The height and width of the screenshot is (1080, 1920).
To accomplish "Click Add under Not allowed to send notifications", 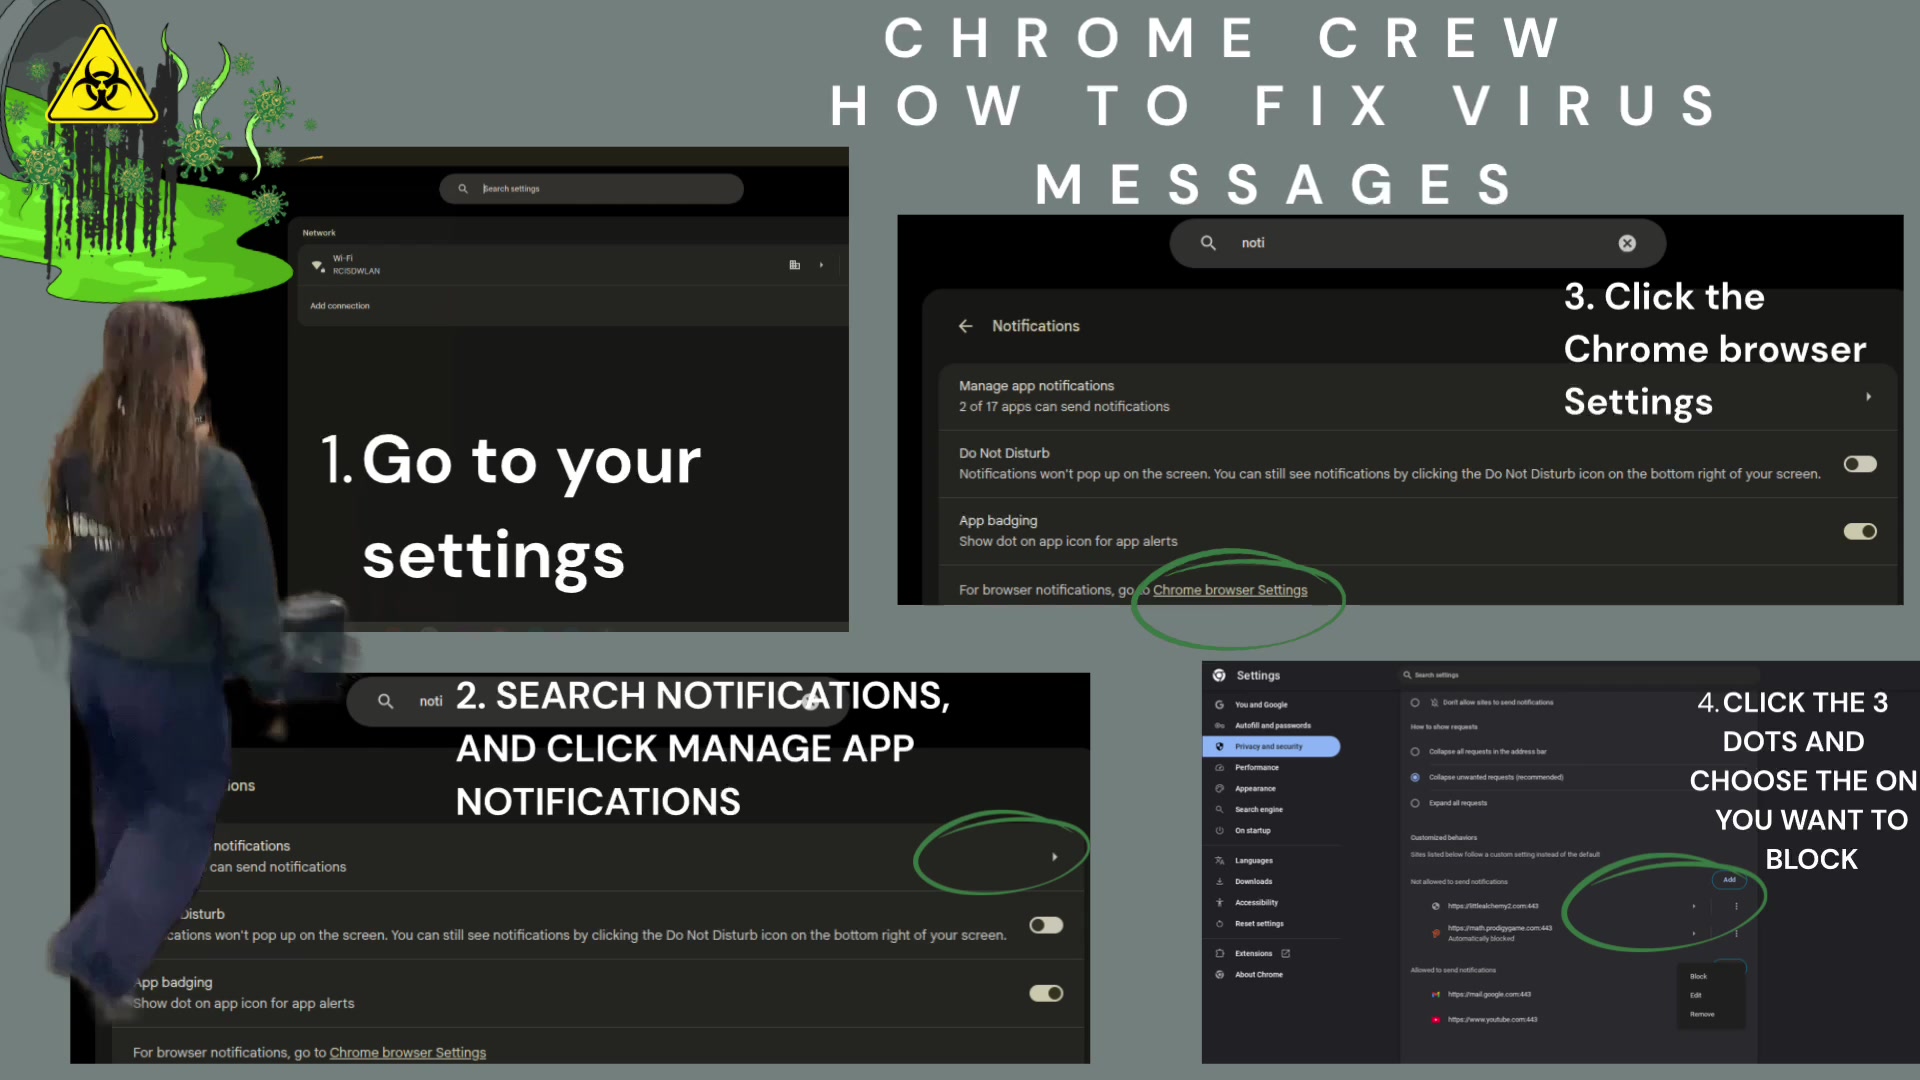I will [1729, 880].
